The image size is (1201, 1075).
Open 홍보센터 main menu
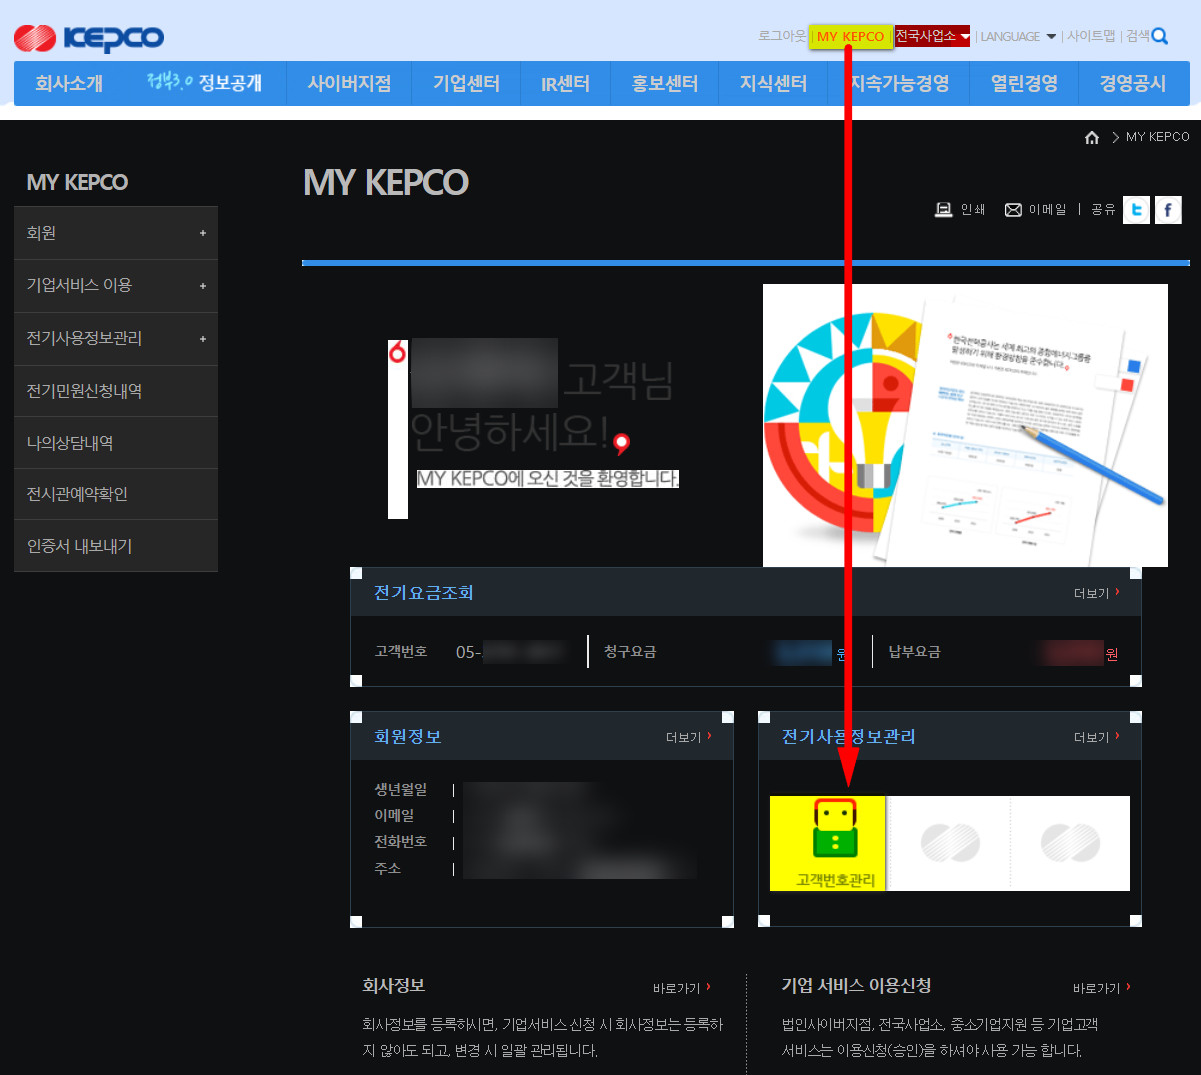[665, 84]
